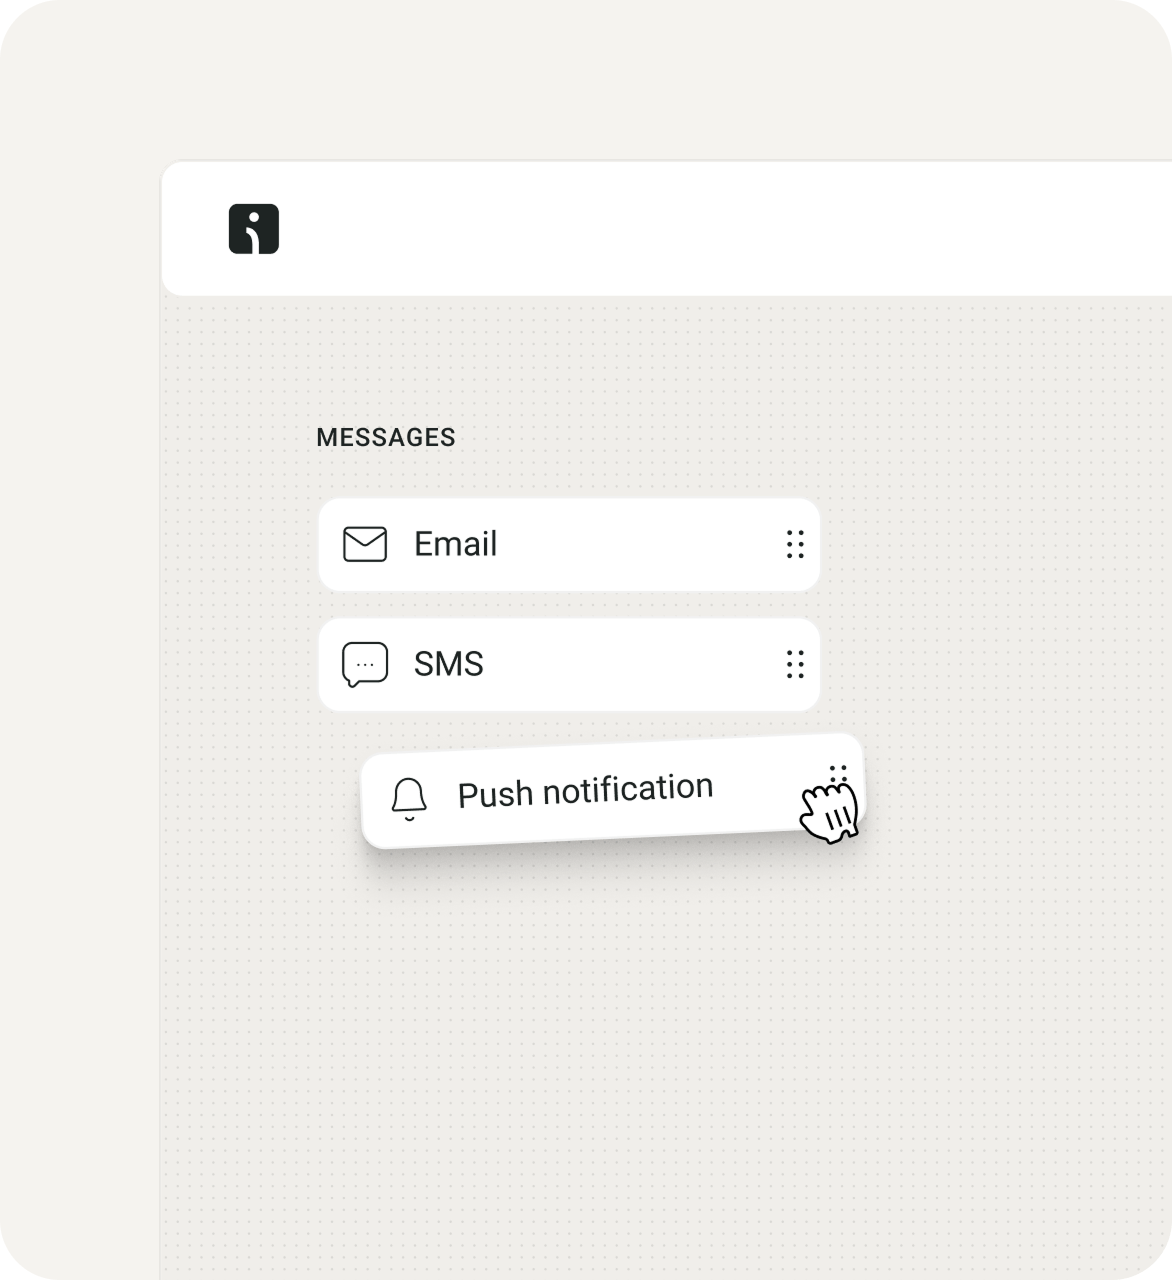Click the app logo in the header

pos(253,229)
